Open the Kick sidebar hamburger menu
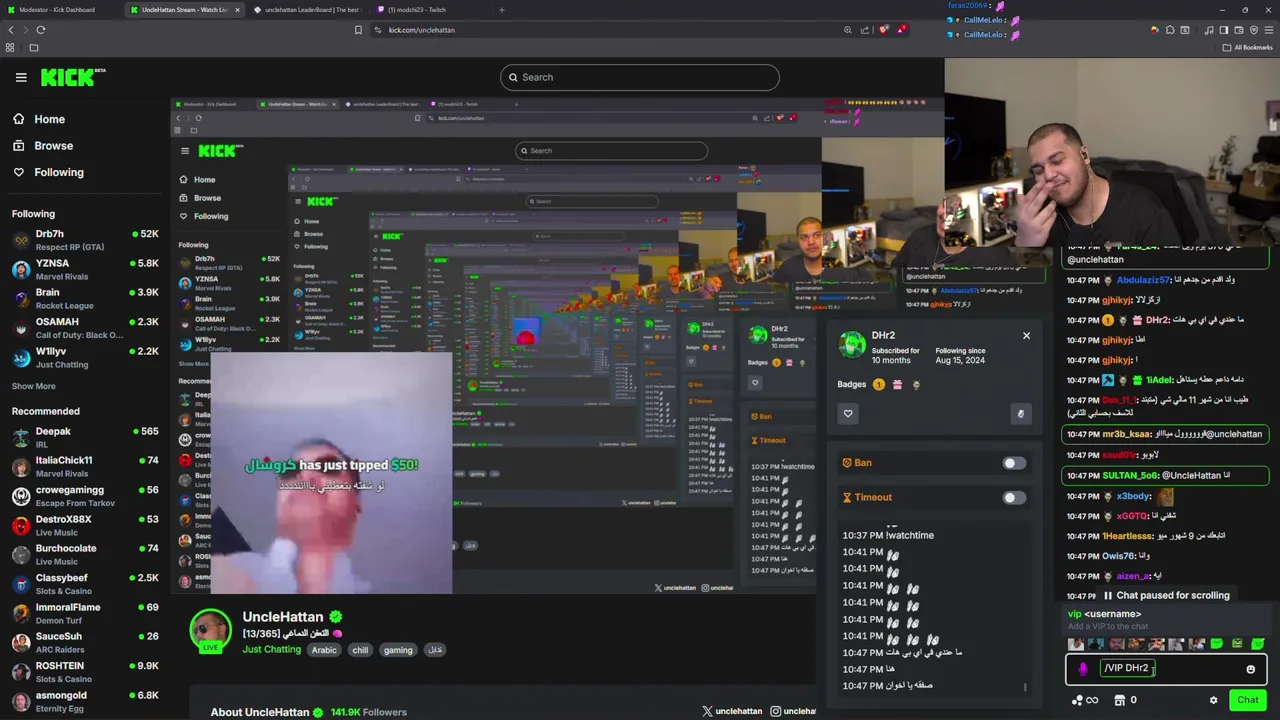This screenshot has width=1280, height=720. point(21,77)
